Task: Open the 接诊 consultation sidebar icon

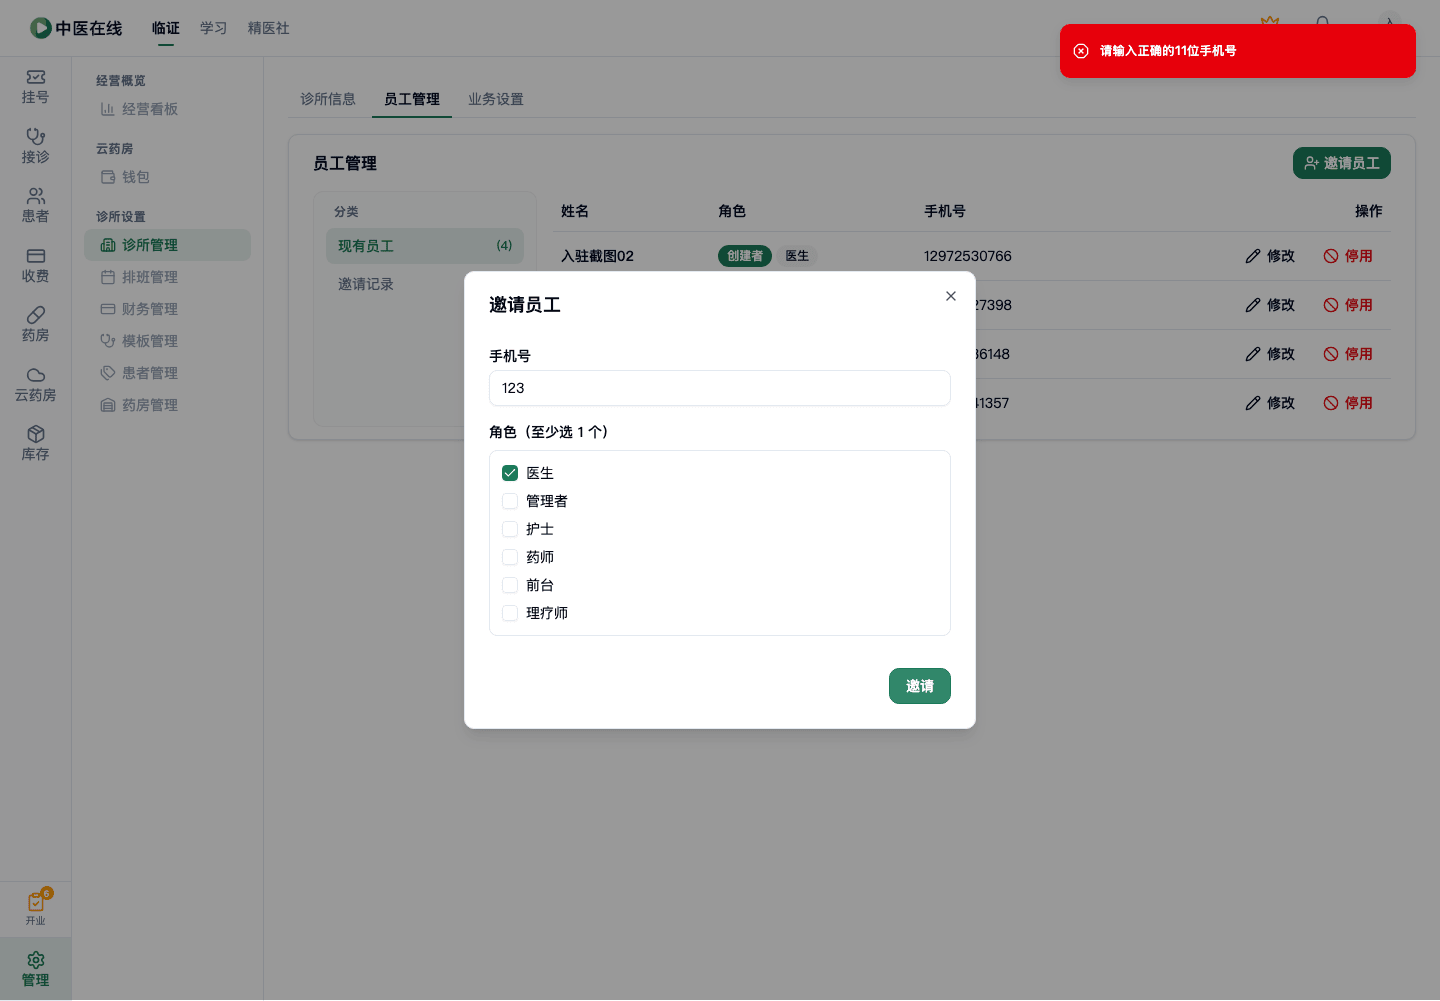Action: coord(35,146)
